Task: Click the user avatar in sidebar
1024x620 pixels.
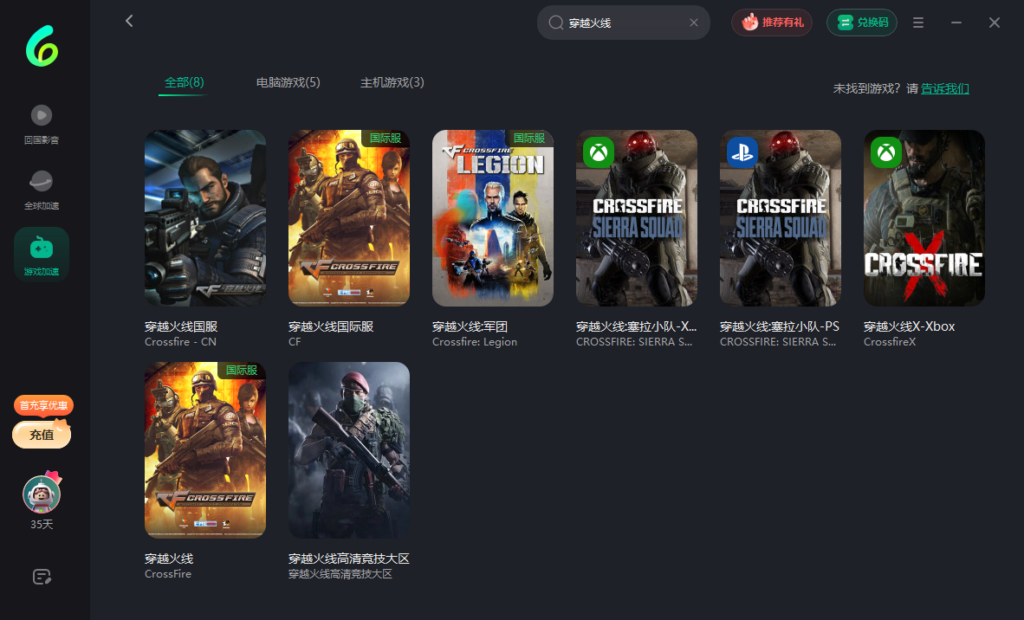Action: pyautogui.click(x=41, y=493)
